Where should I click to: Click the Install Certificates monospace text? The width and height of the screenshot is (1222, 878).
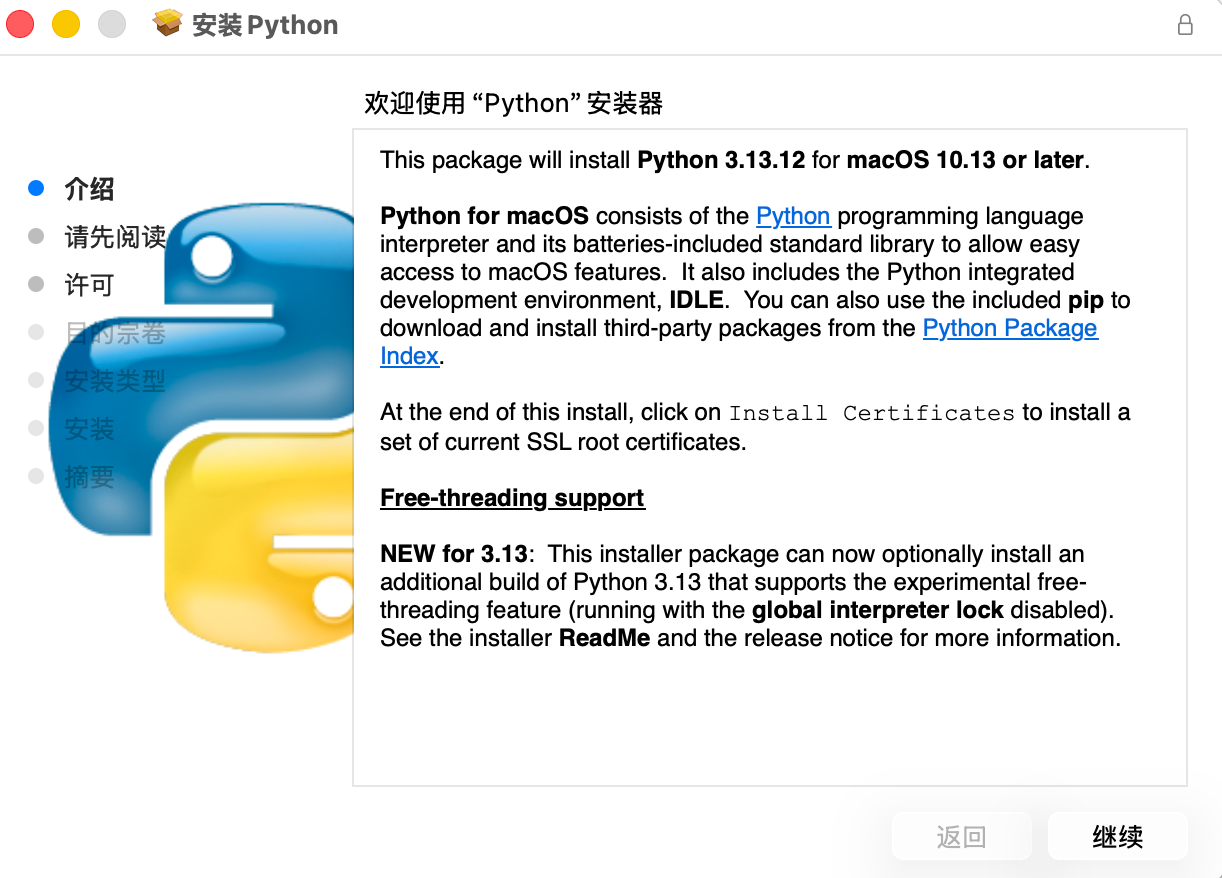tap(871, 413)
